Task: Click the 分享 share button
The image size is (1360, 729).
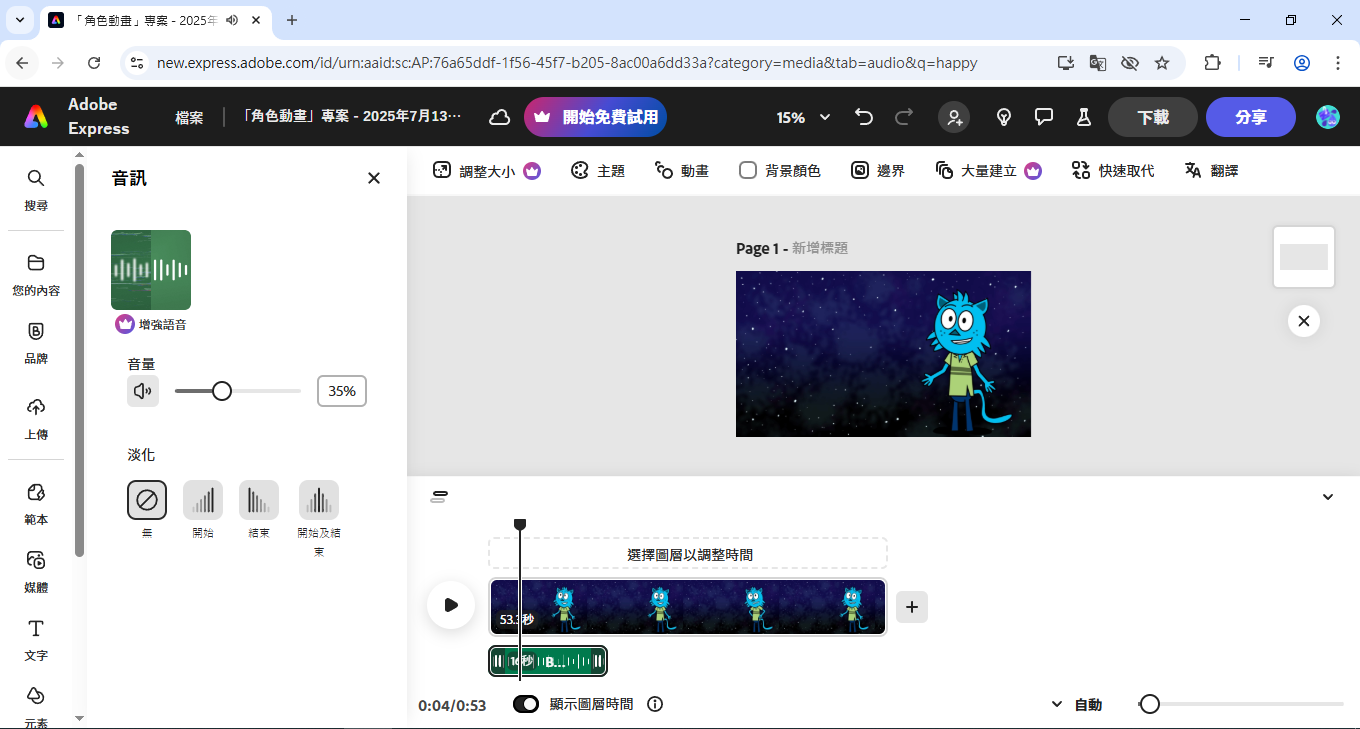Action: 1250,118
